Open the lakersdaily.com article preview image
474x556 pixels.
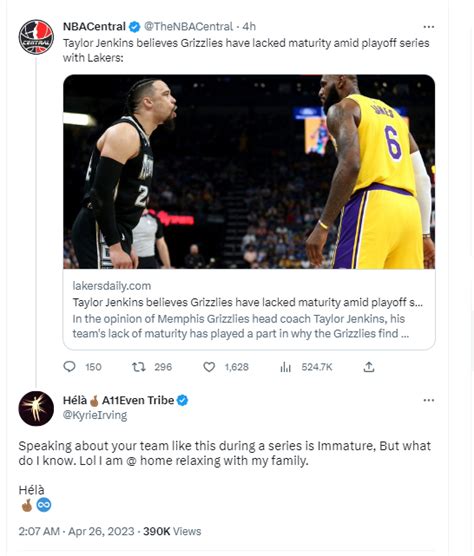(x=249, y=172)
